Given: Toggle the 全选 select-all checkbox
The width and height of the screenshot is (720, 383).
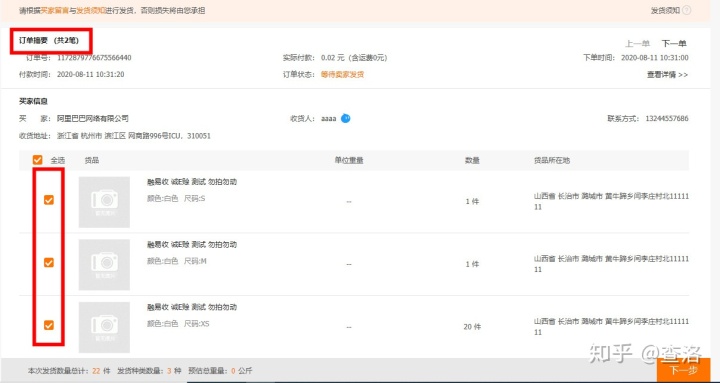Looking at the screenshot, I should point(38,160).
